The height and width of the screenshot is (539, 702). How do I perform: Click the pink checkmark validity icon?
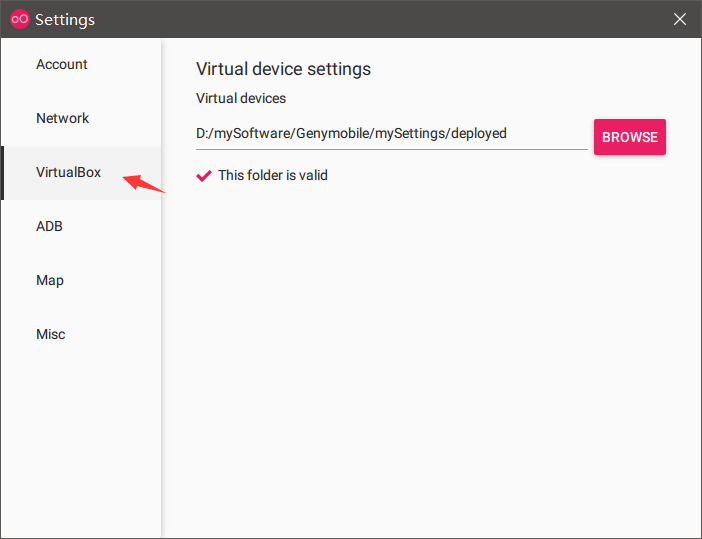(204, 175)
